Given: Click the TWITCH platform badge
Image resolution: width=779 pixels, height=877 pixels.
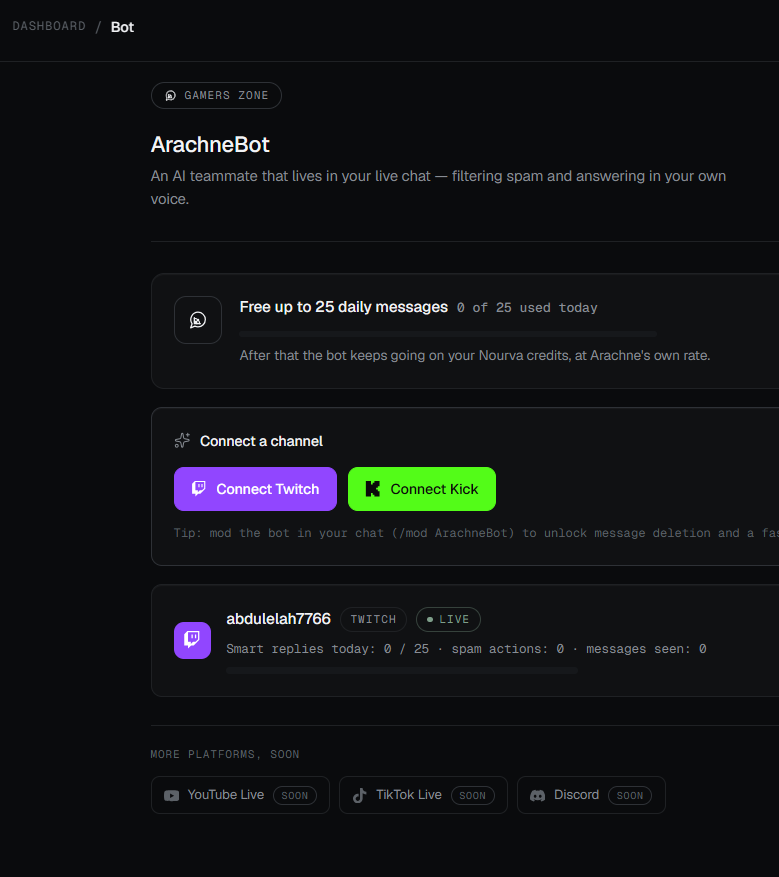Looking at the screenshot, I should click(373, 619).
